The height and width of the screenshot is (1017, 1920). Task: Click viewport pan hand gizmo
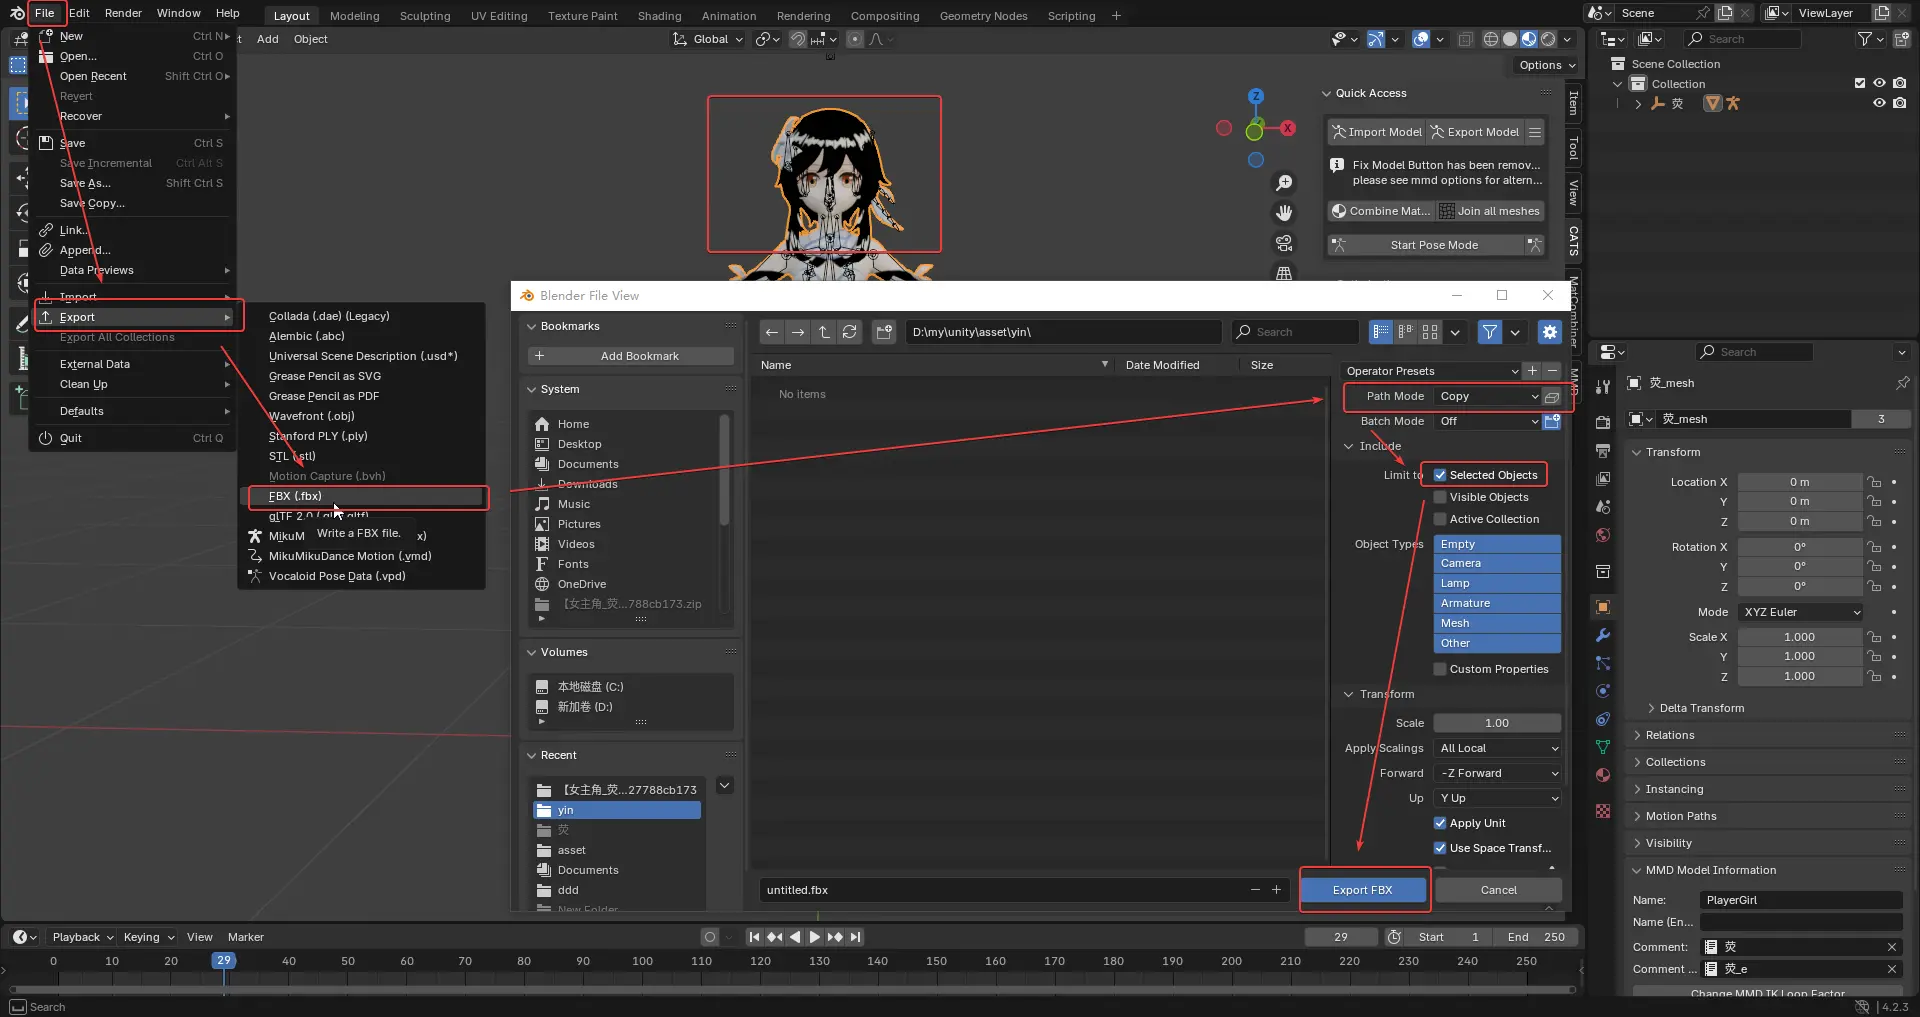point(1284,213)
